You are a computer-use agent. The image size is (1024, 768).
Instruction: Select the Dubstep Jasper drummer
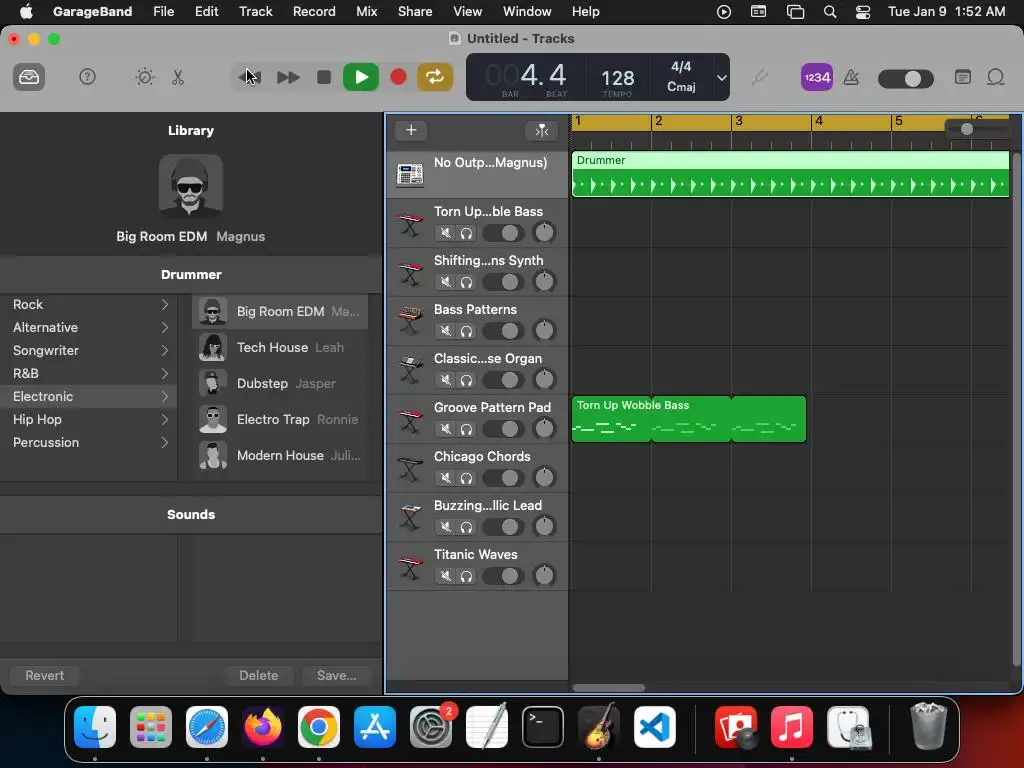[280, 383]
